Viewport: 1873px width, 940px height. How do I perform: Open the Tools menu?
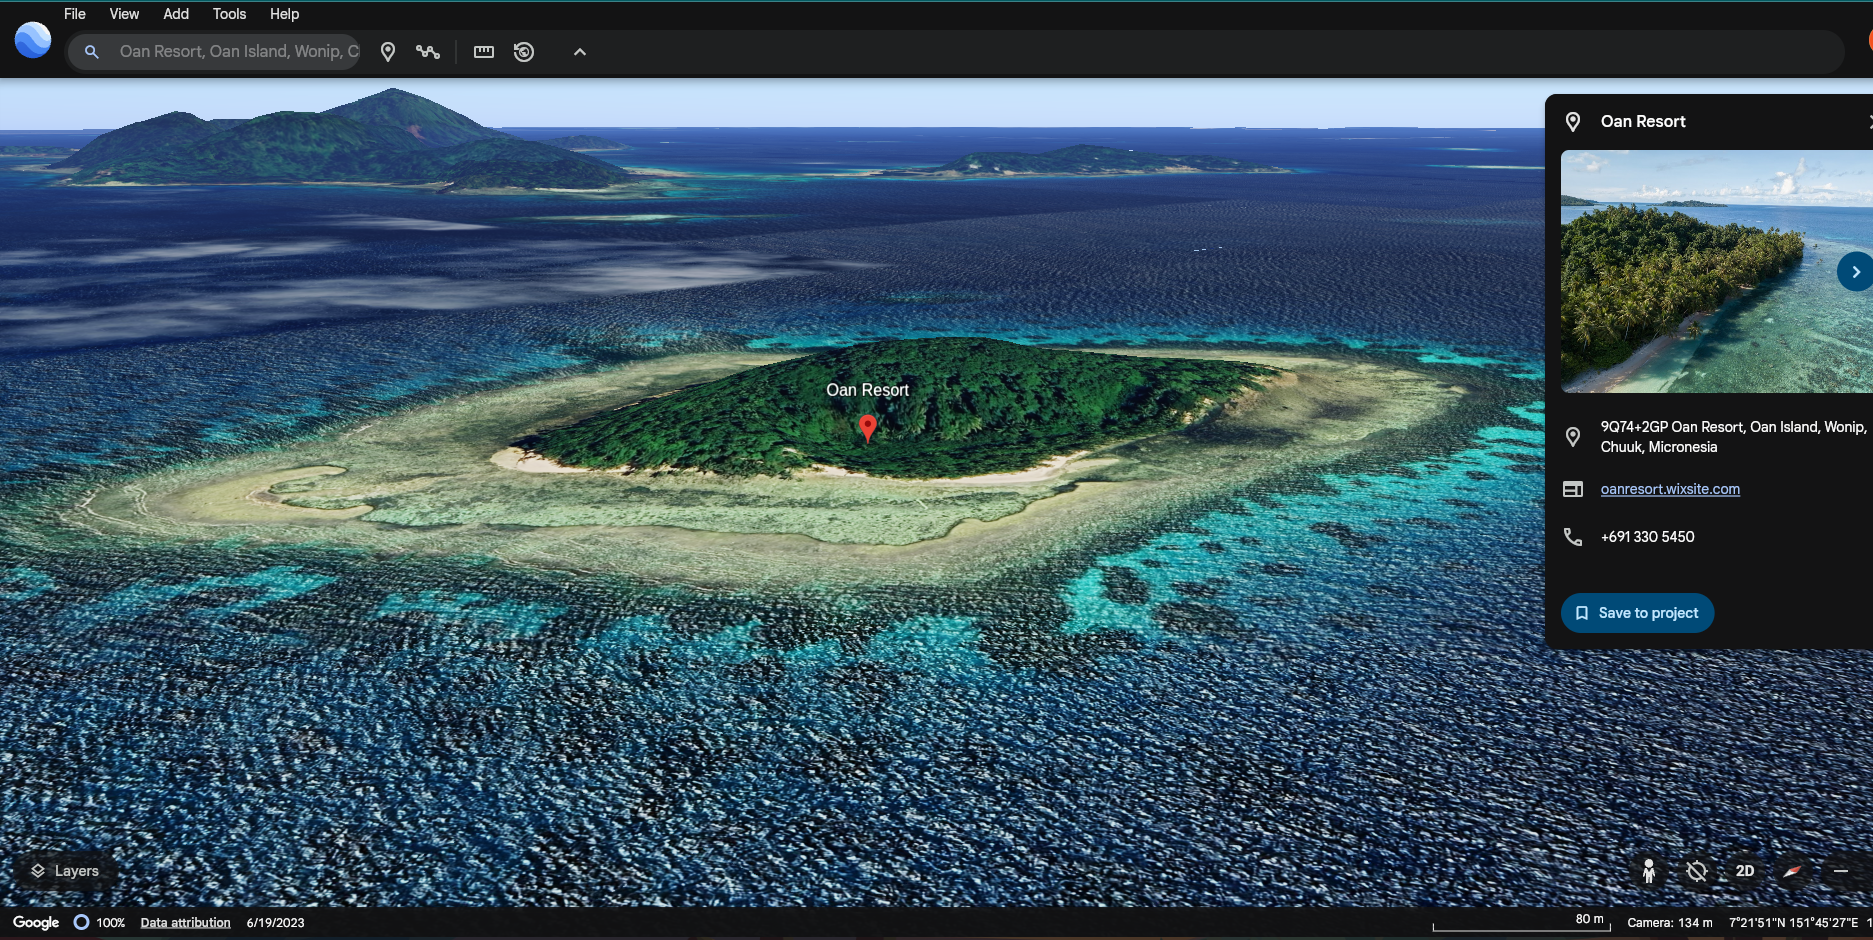point(228,14)
